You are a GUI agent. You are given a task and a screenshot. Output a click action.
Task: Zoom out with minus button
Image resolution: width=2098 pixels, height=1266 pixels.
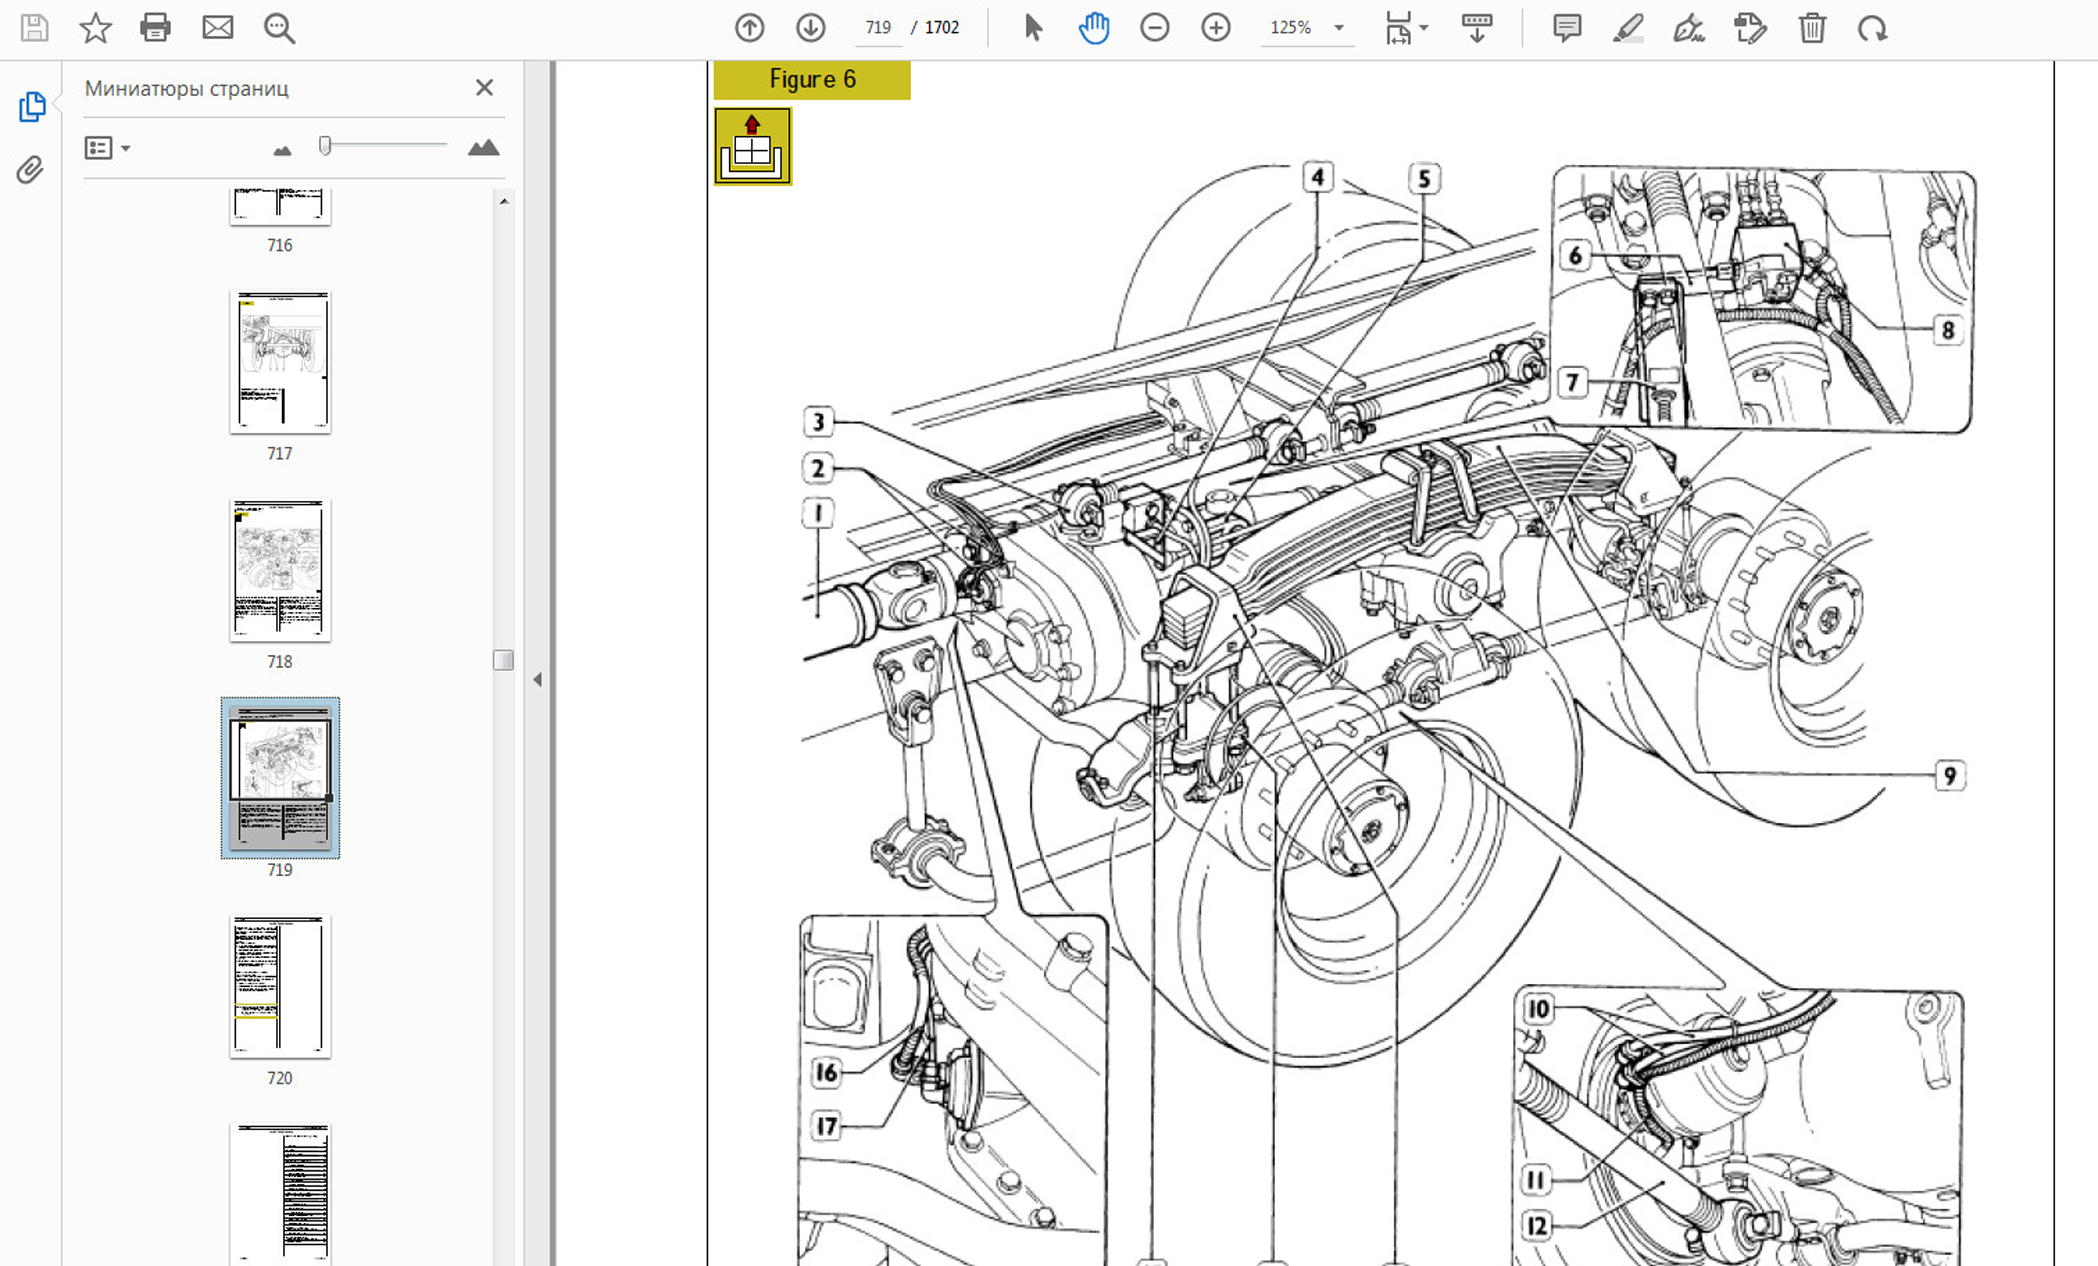[x=1154, y=27]
